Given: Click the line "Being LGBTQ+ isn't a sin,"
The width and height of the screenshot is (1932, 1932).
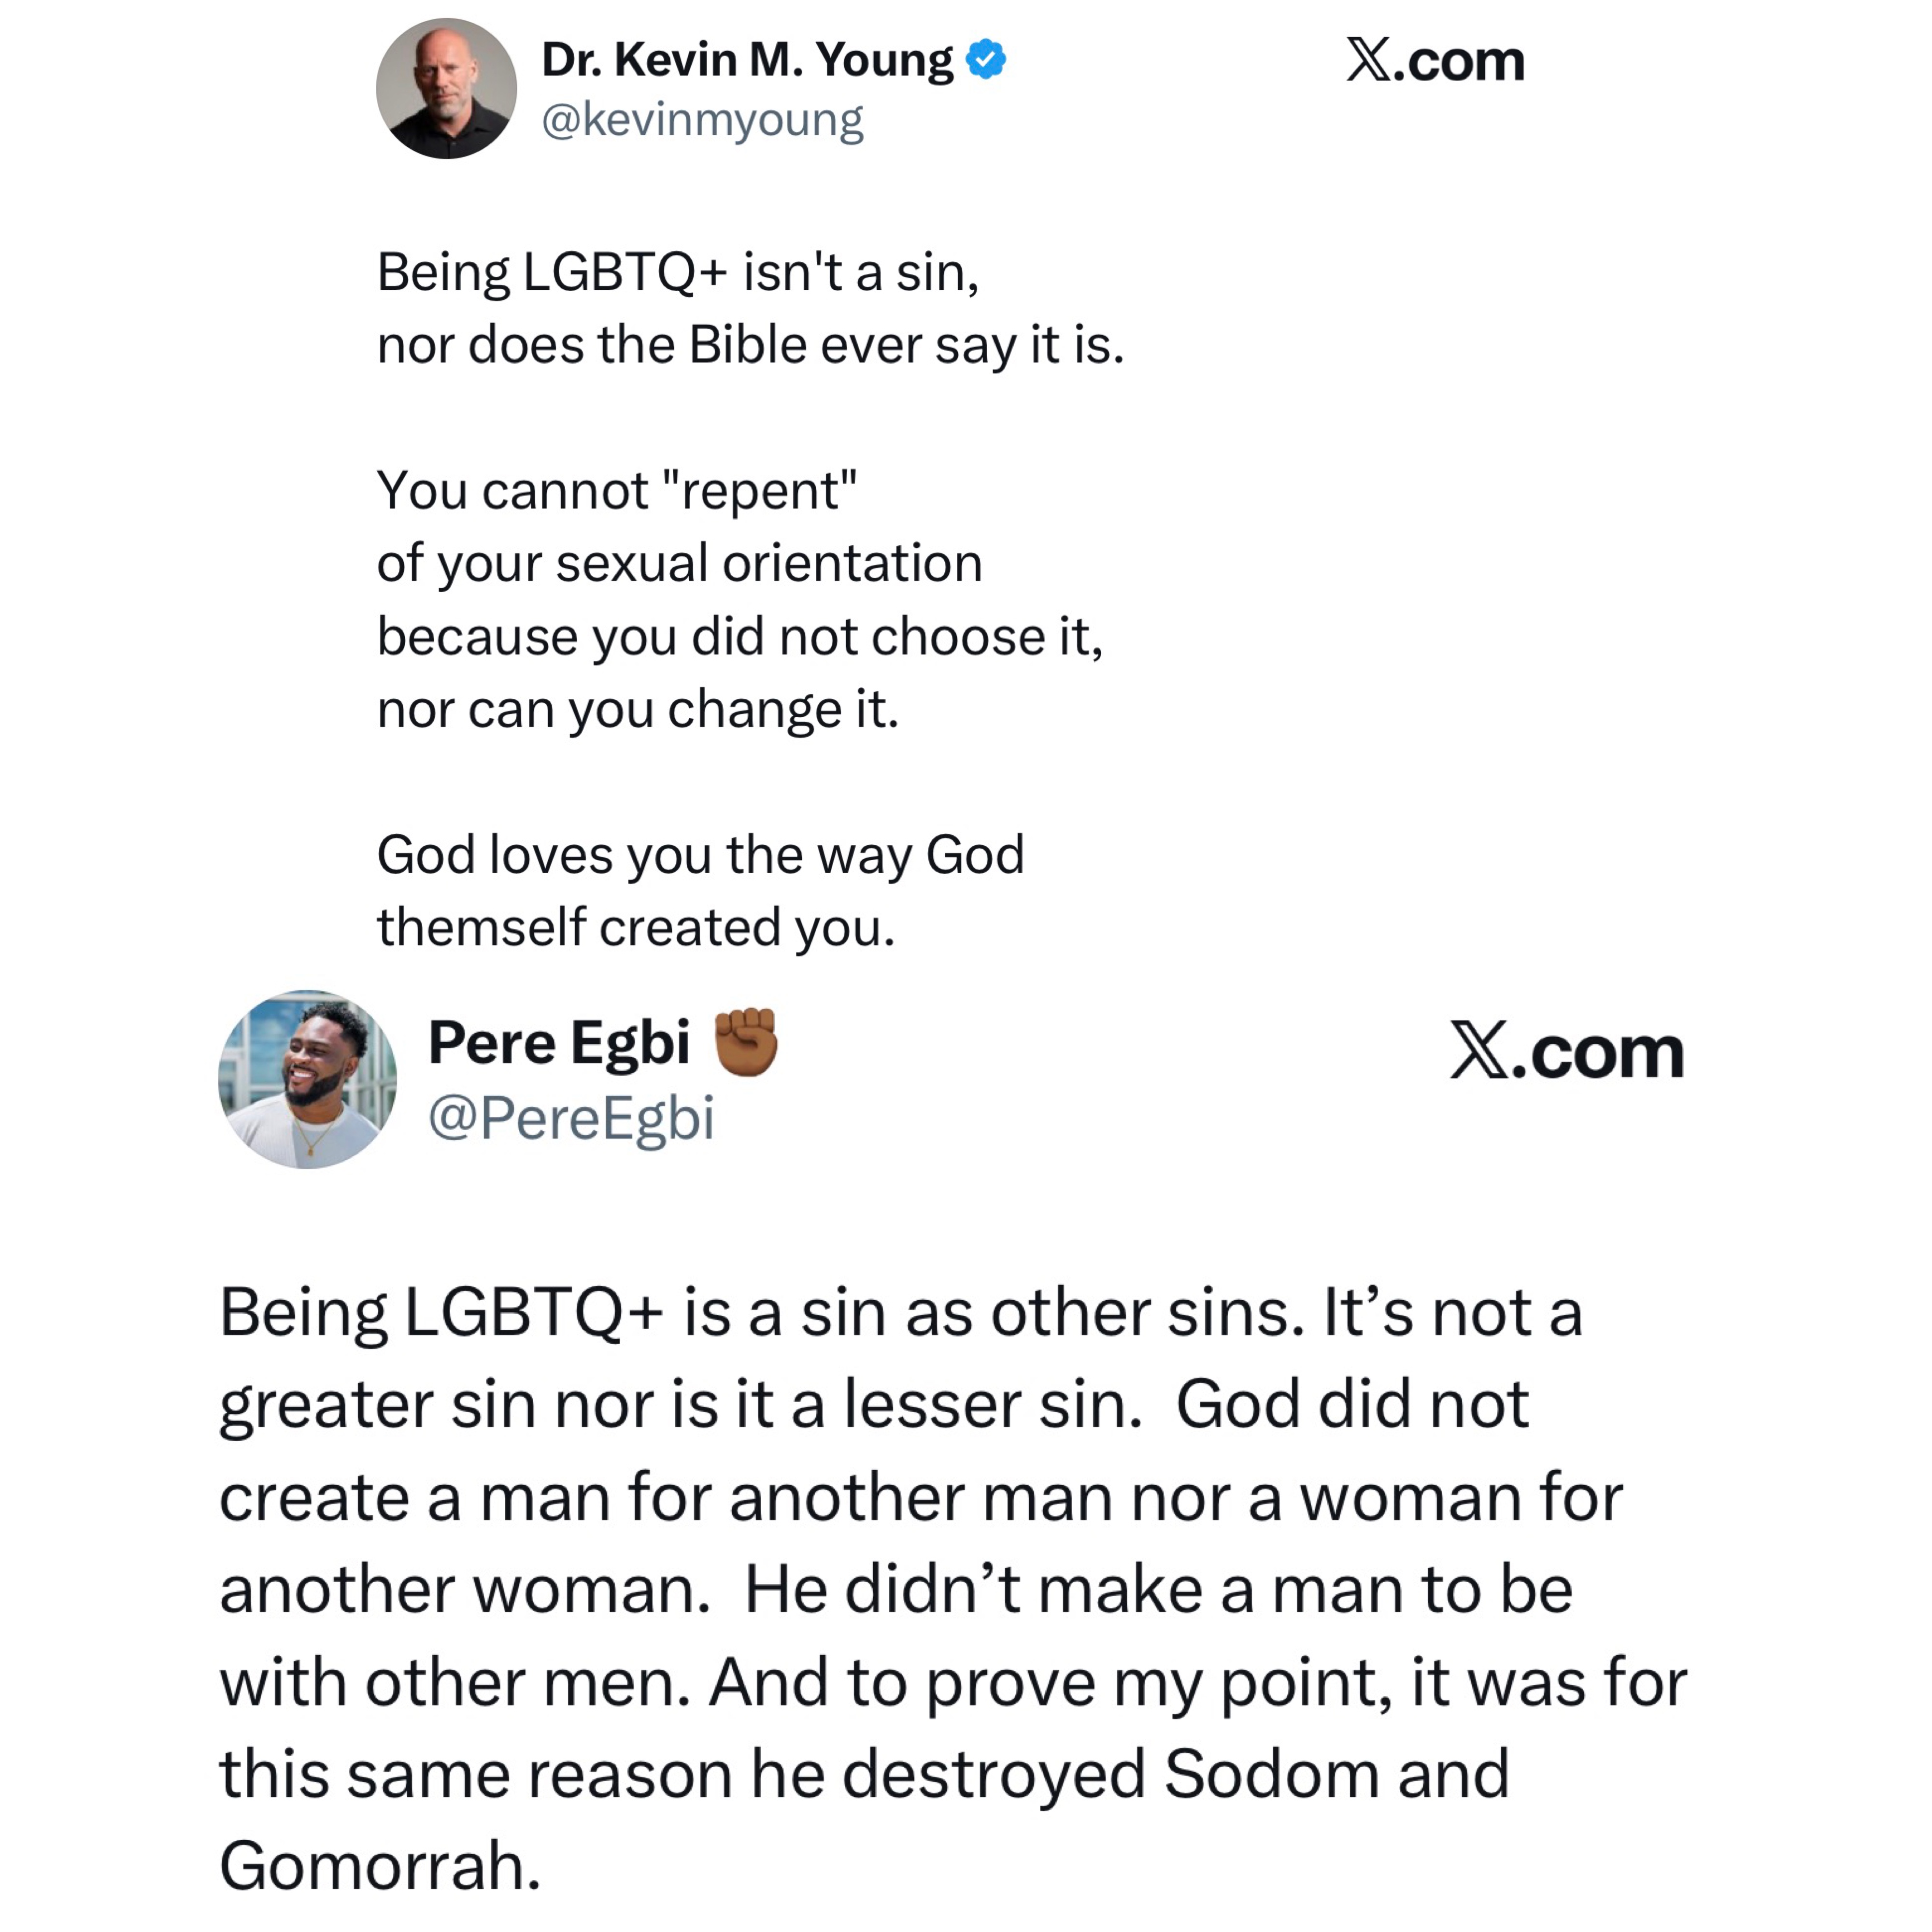Looking at the screenshot, I should (678, 272).
